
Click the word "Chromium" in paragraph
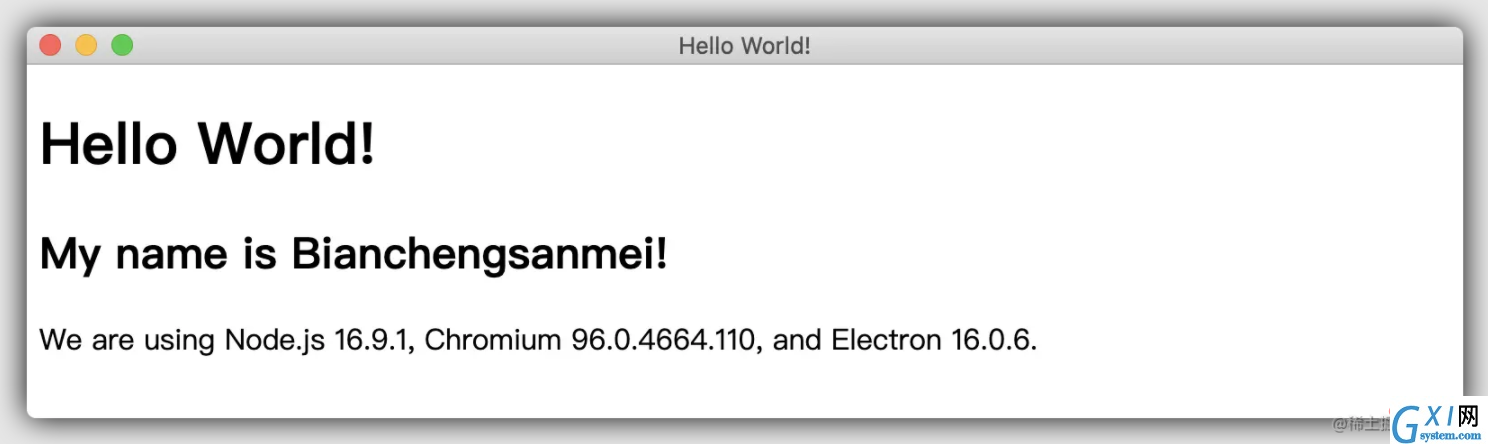tap(493, 340)
